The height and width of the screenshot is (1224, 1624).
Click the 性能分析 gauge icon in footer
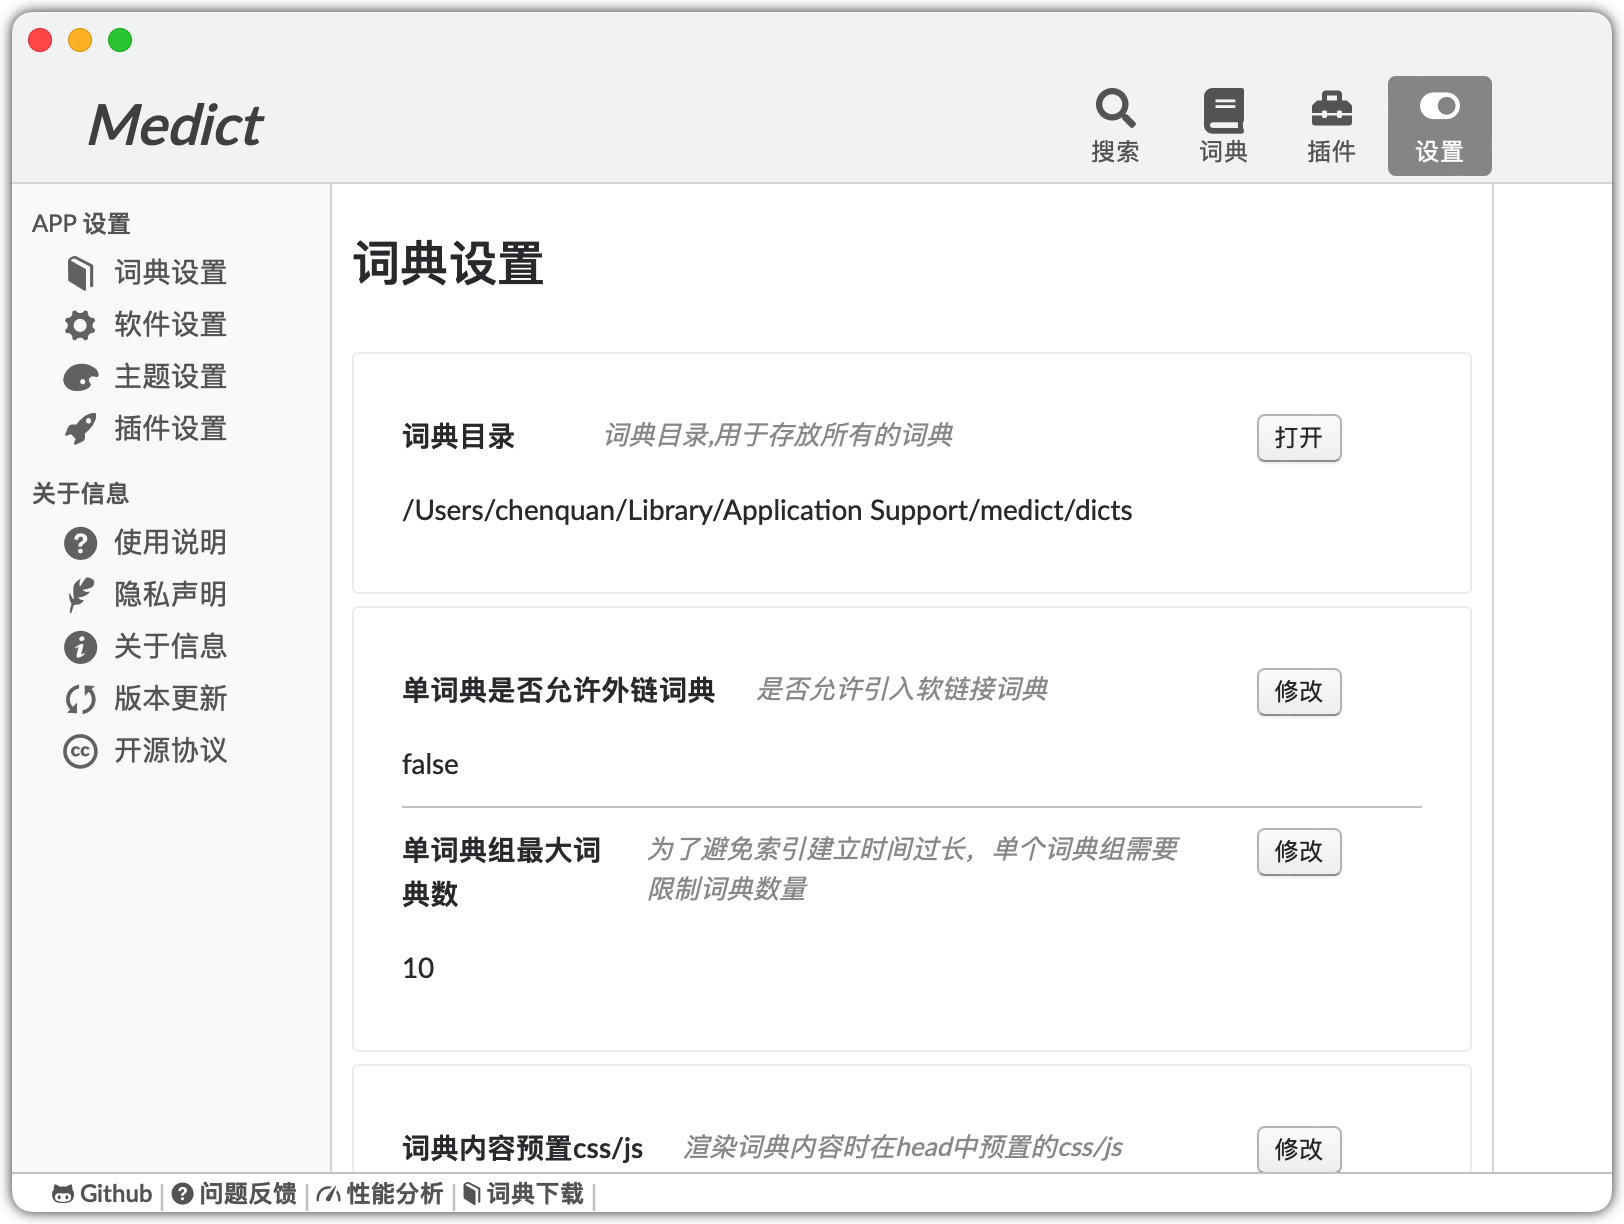pos(328,1194)
